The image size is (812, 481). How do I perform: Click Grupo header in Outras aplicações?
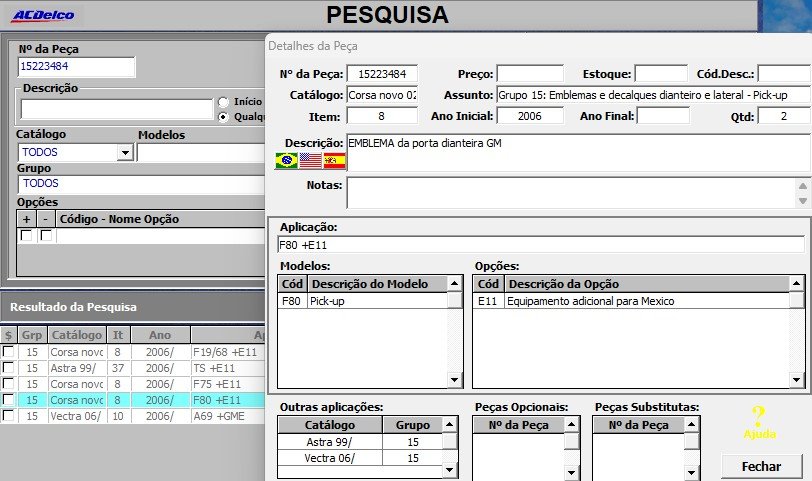[413, 425]
